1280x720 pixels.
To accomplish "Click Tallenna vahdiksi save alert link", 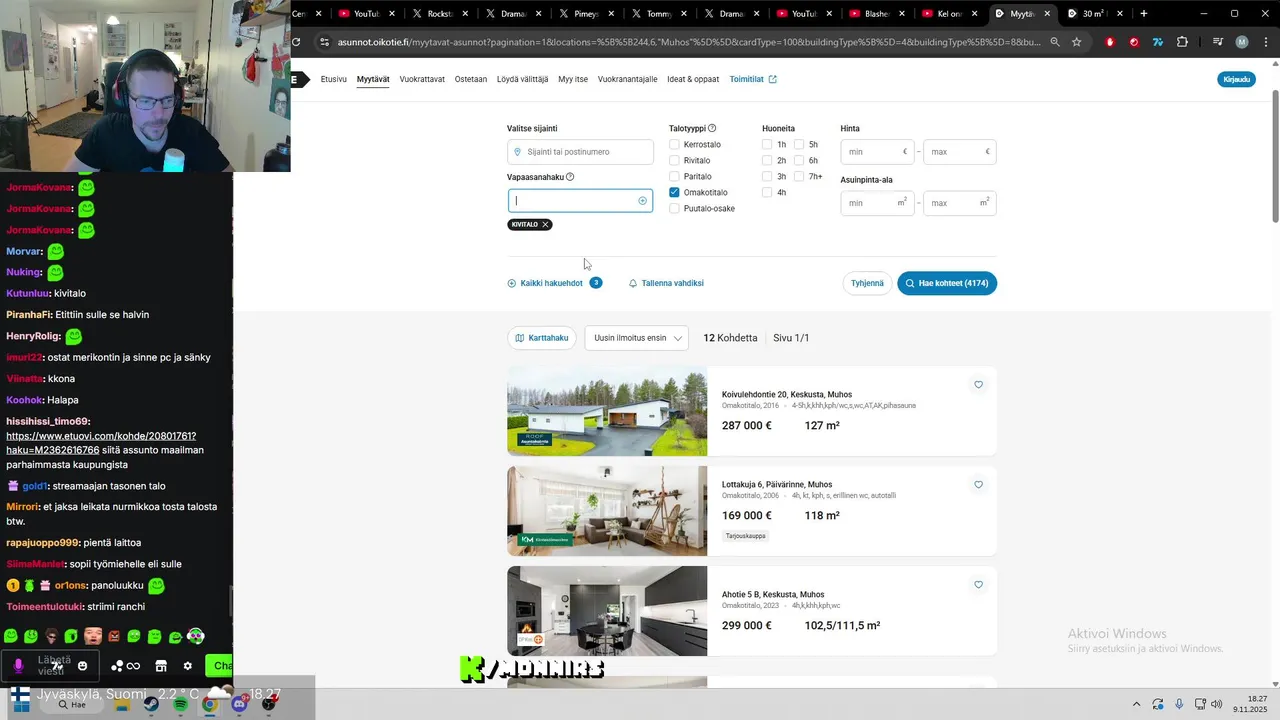I will point(666,283).
